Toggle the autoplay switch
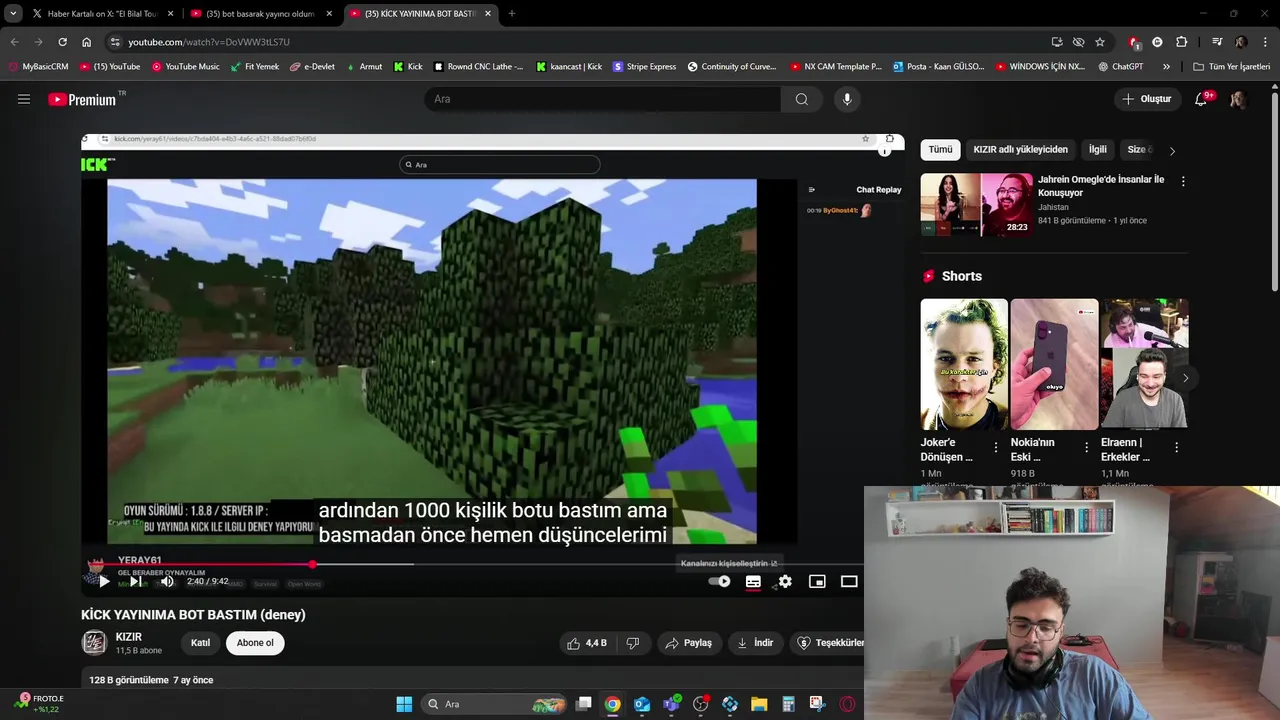 click(x=719, y=581)
